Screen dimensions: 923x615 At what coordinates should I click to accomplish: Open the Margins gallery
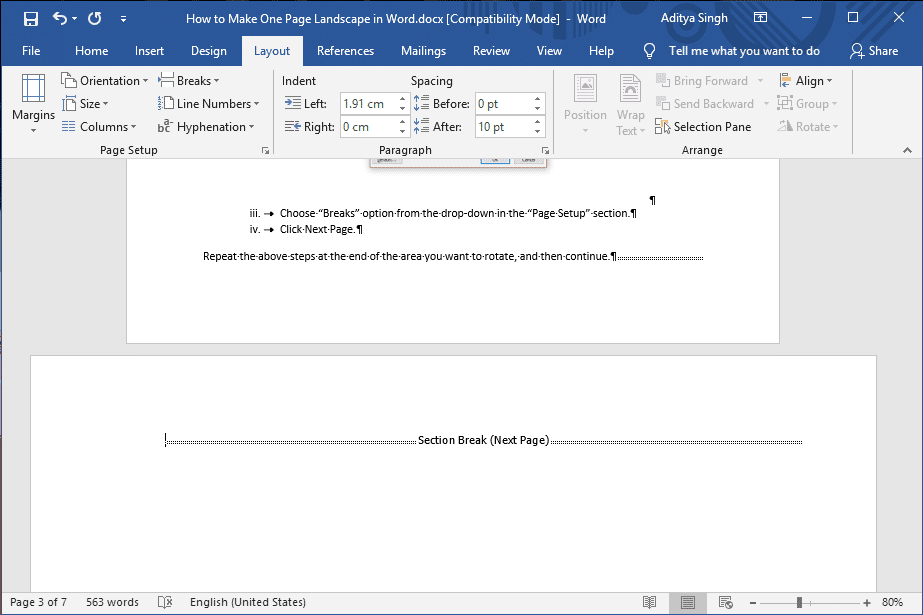(x=34, y=104)
